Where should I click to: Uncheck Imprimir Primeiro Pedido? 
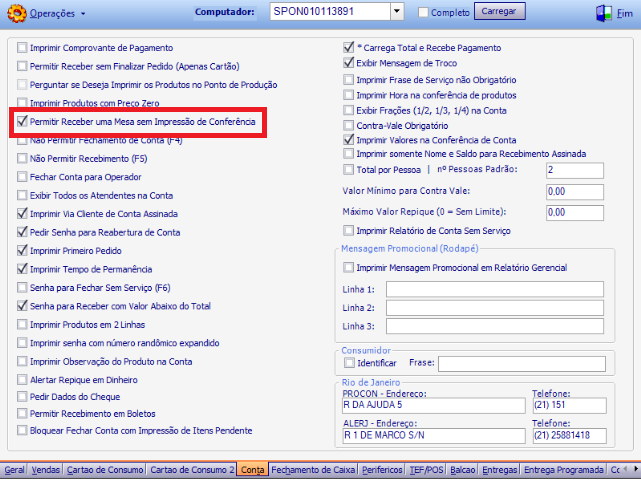click(x=22, y=250)
